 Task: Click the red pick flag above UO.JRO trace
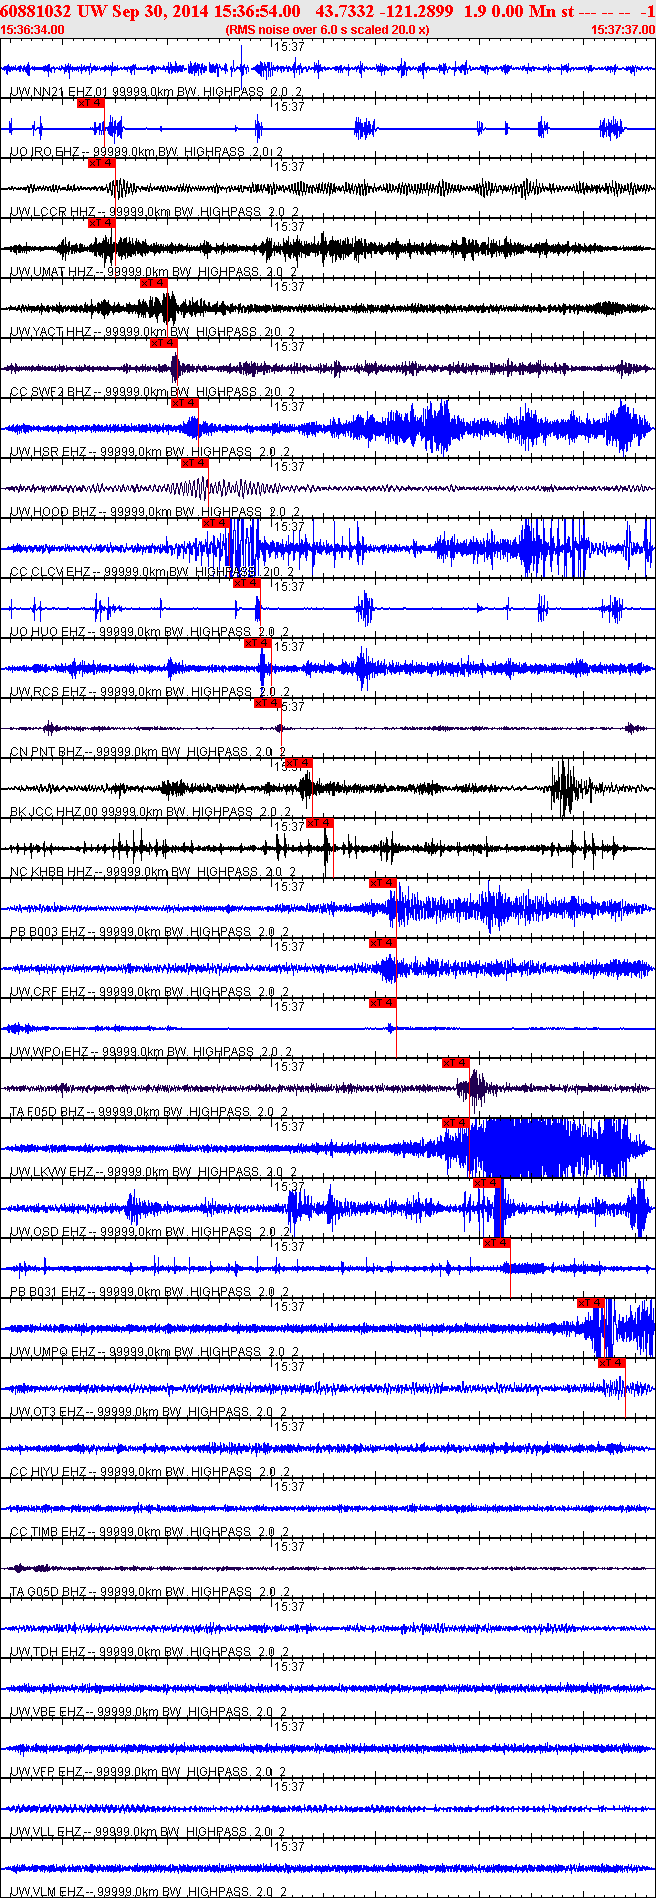tap(90, 103)
